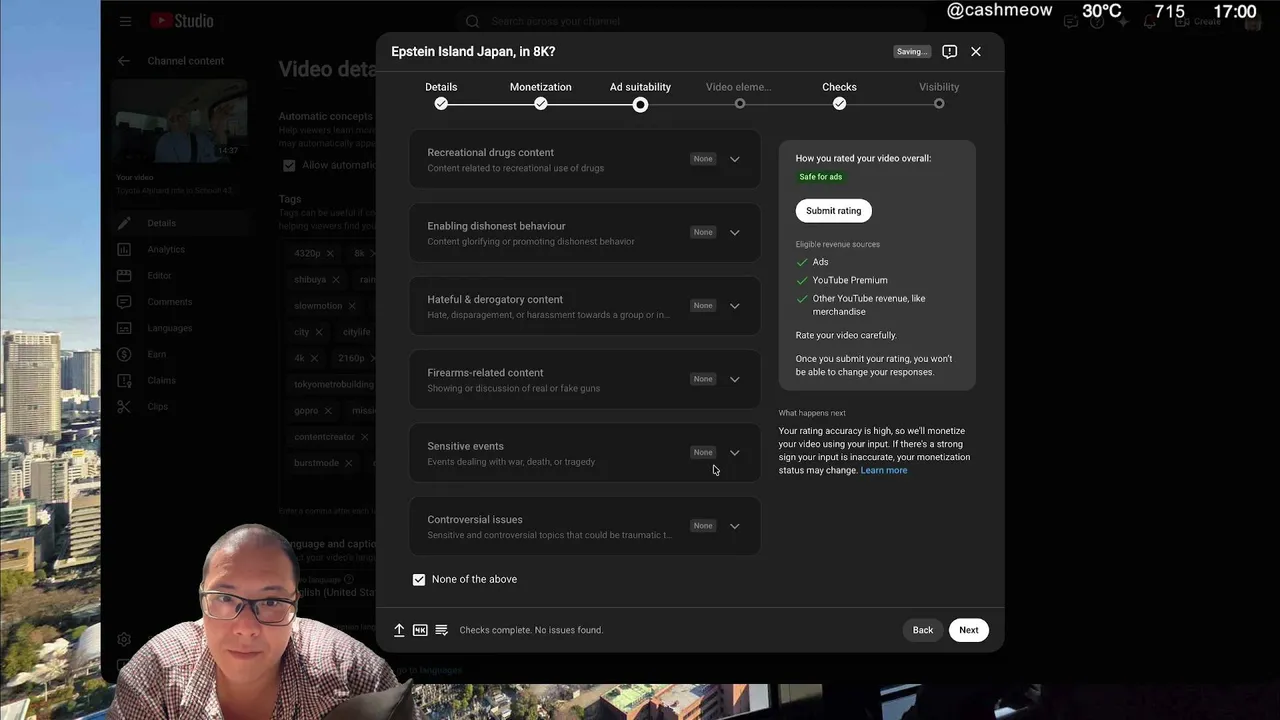The width and height of the screenshot is (1280, 720).
Task: Click the Next button
Action: pyautogui.click(x=969, y=630)
